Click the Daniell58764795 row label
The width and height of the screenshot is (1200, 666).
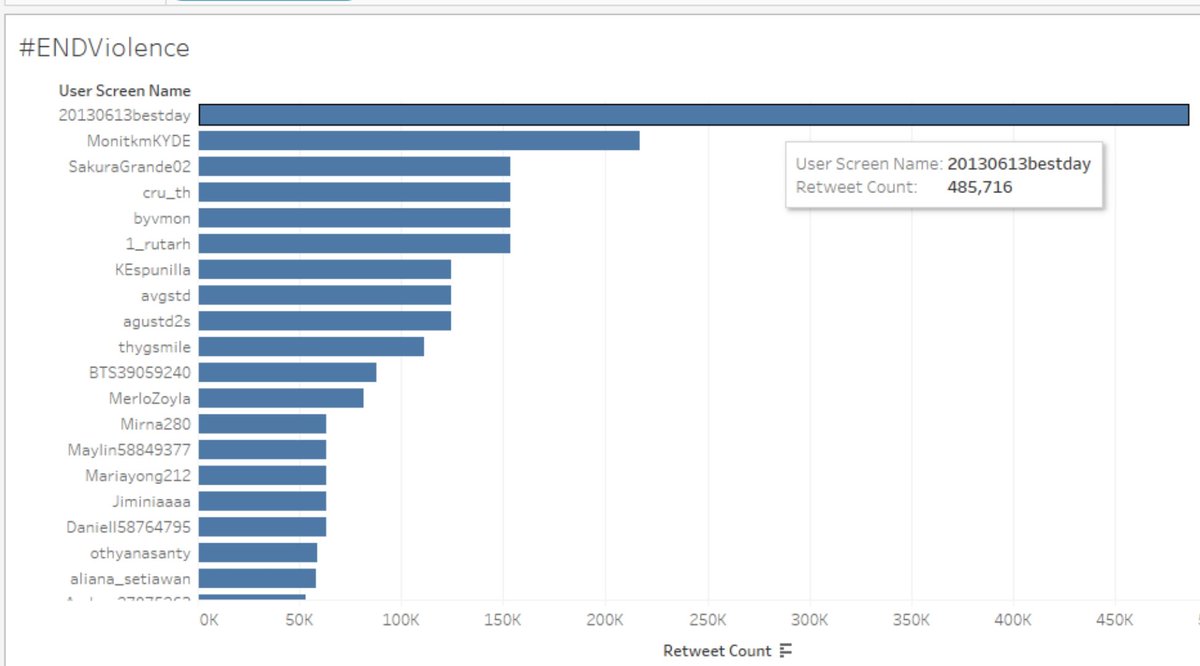coord(128,527)
